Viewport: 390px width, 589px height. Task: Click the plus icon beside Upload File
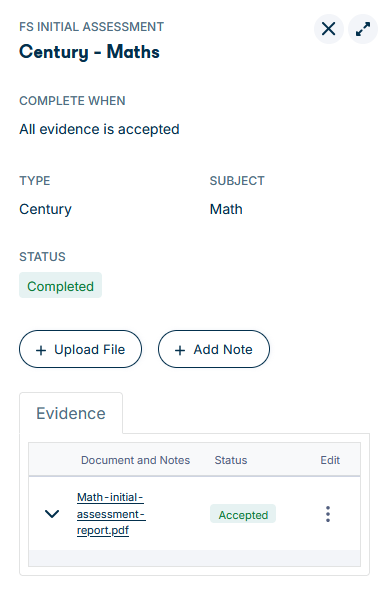41,350
